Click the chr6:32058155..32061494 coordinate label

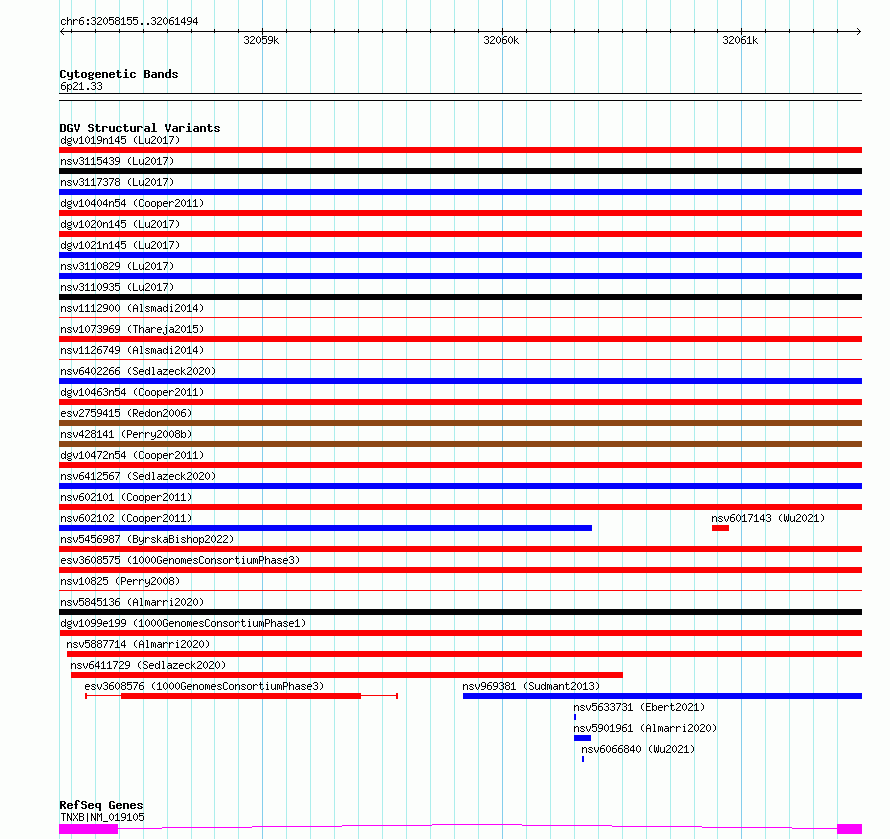click(129, 22)
